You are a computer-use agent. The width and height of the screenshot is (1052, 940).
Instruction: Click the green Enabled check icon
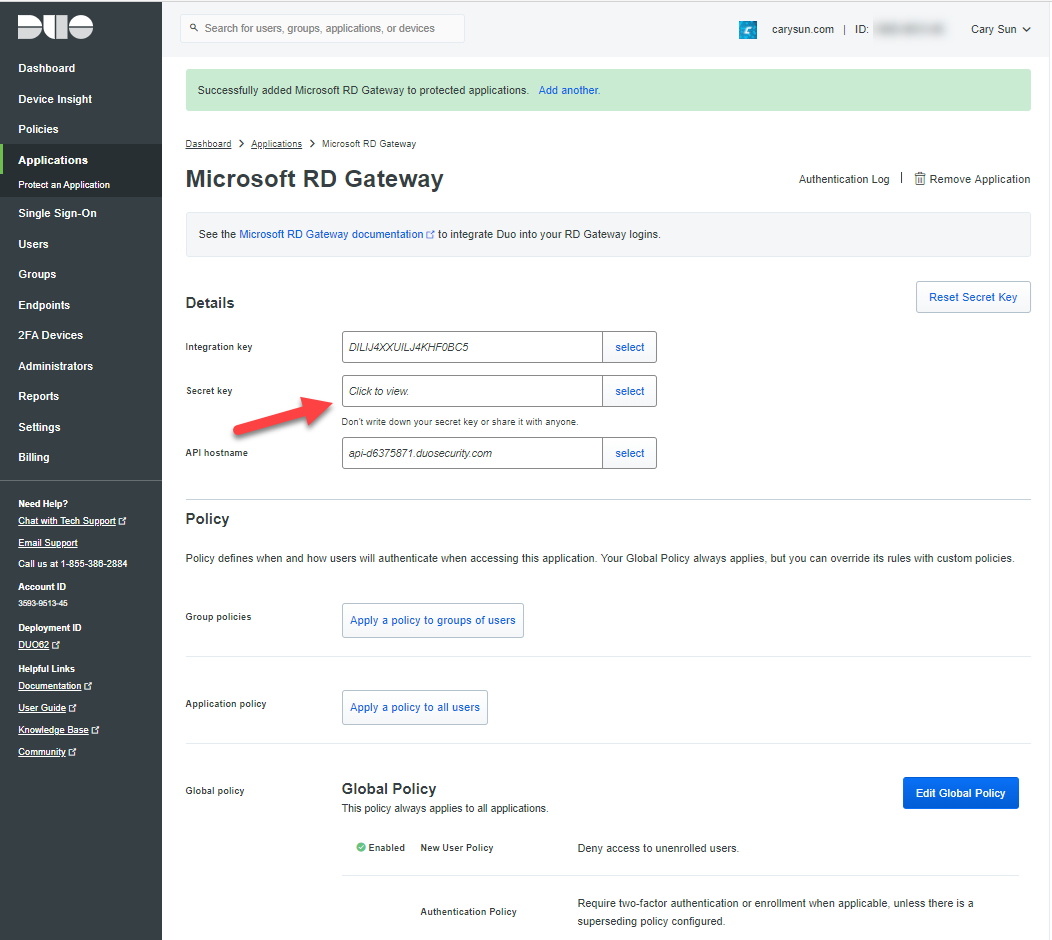point(361,847)
